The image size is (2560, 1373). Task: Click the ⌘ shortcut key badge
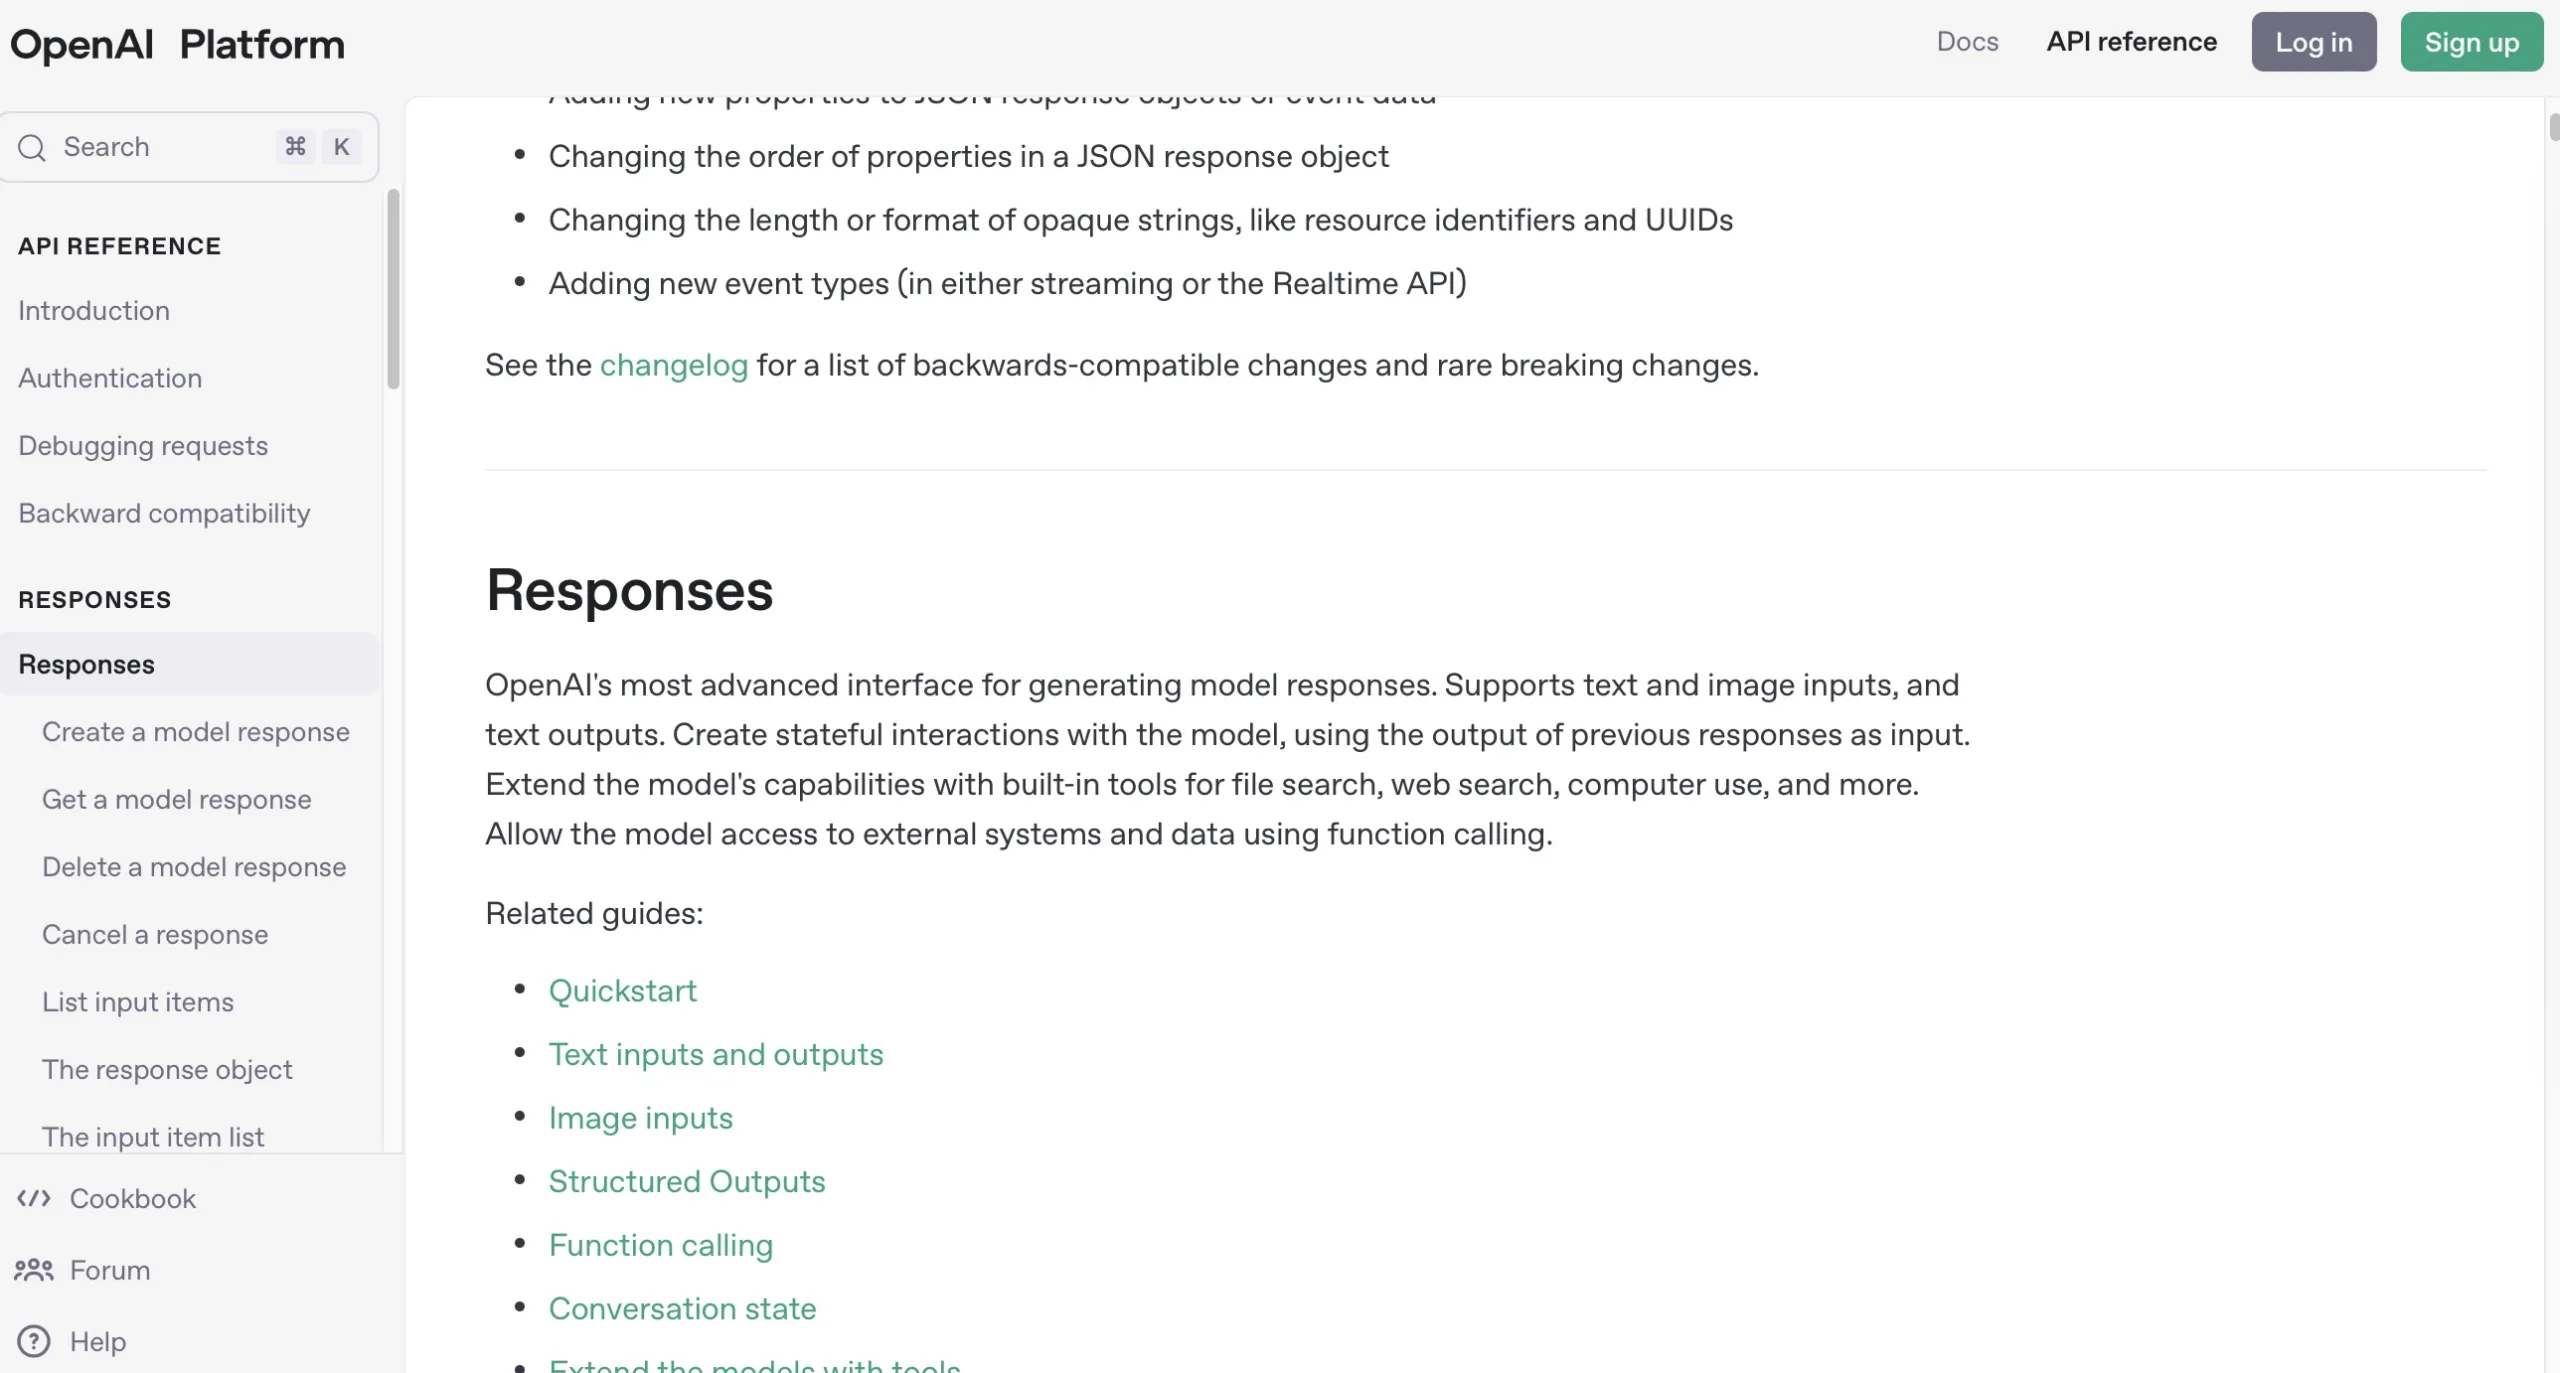(295, 147)
